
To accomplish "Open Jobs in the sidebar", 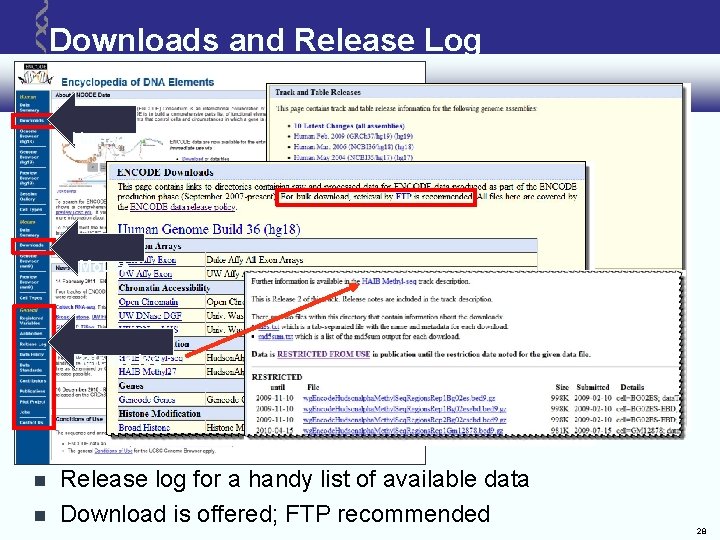I will 25,412.
